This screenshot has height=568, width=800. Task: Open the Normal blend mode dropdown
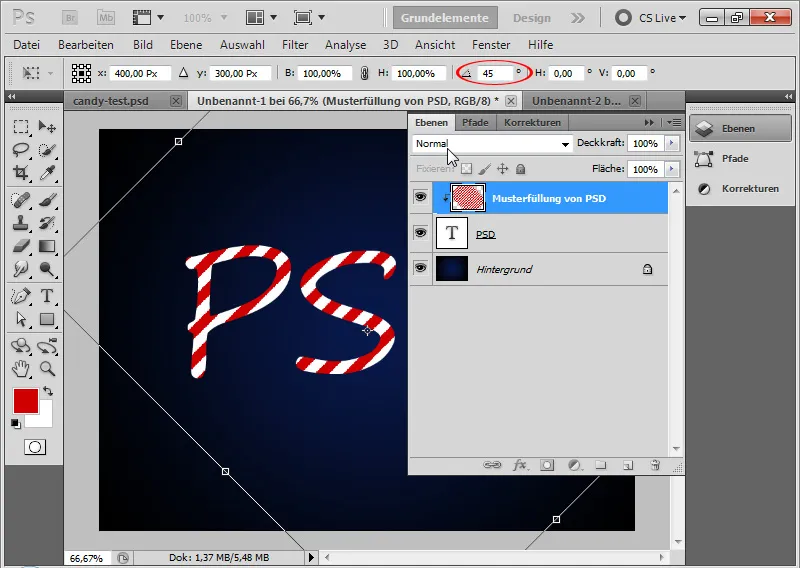[492, 144]
